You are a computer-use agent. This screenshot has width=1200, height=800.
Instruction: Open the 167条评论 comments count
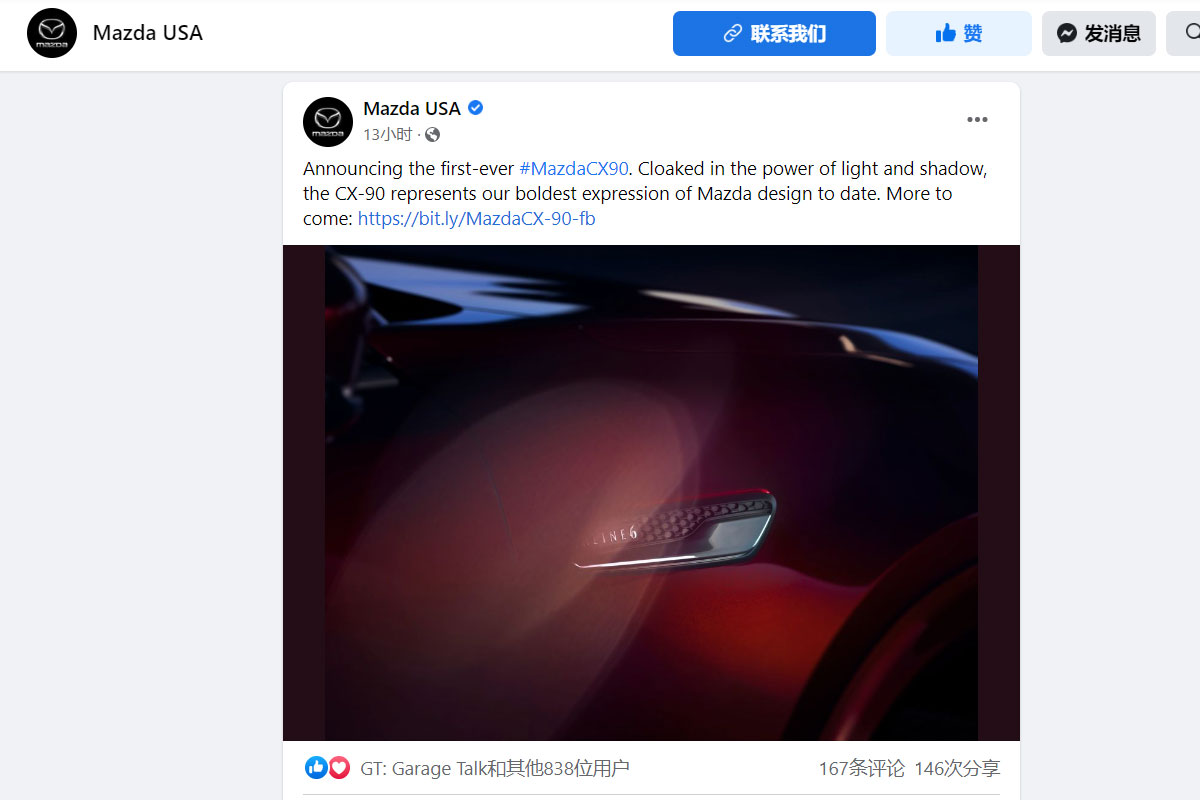click(x=862, y=768)
